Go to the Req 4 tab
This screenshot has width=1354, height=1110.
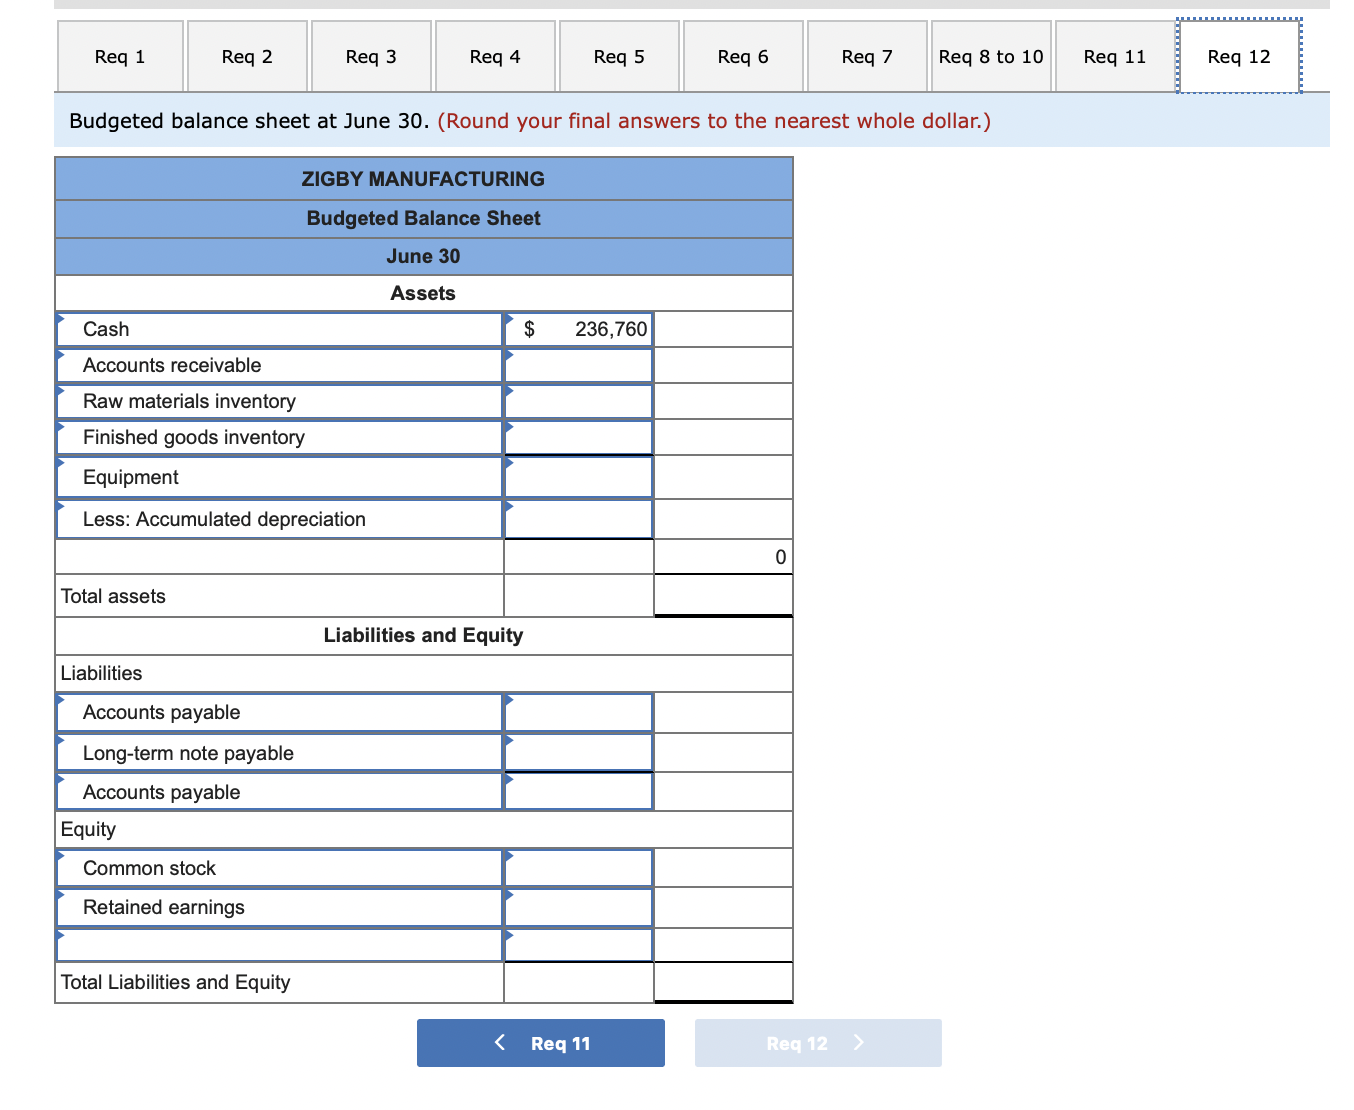point(495,57)
